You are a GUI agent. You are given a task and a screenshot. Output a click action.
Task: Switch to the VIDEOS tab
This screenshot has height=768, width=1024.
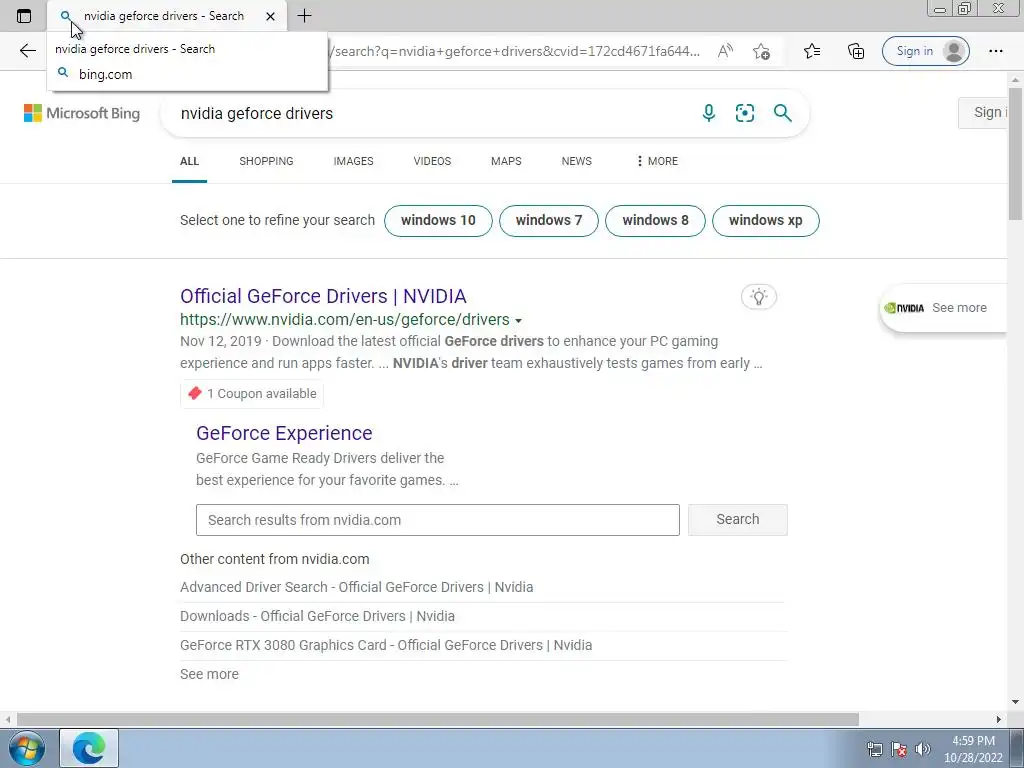(432, 161)
